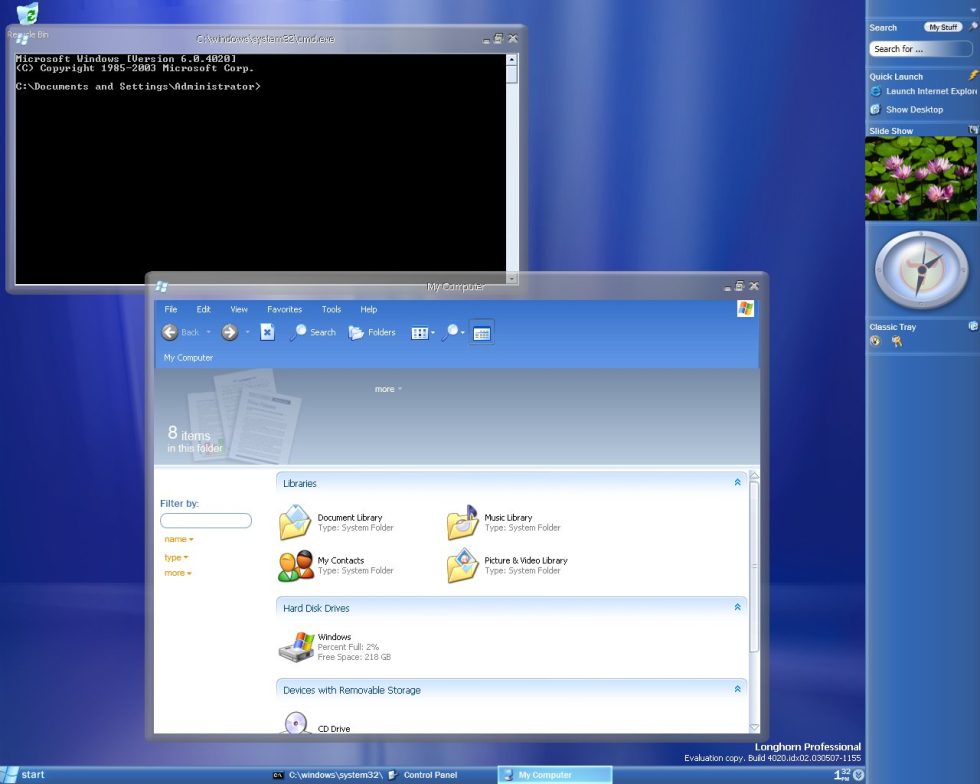
Task: Click the second magnifier toolbar icon
Action: point(450,332)
